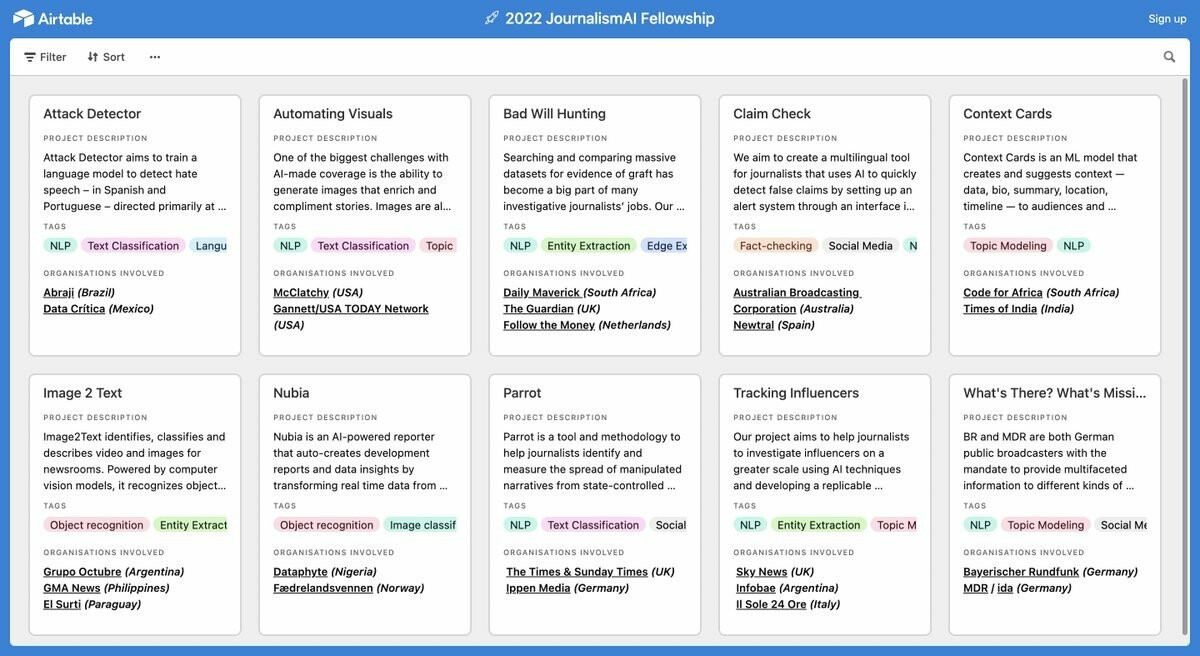This screenshot has width=1200, height=656.
Task: Click the rocket icon beside the title
Action: (491, 18)
